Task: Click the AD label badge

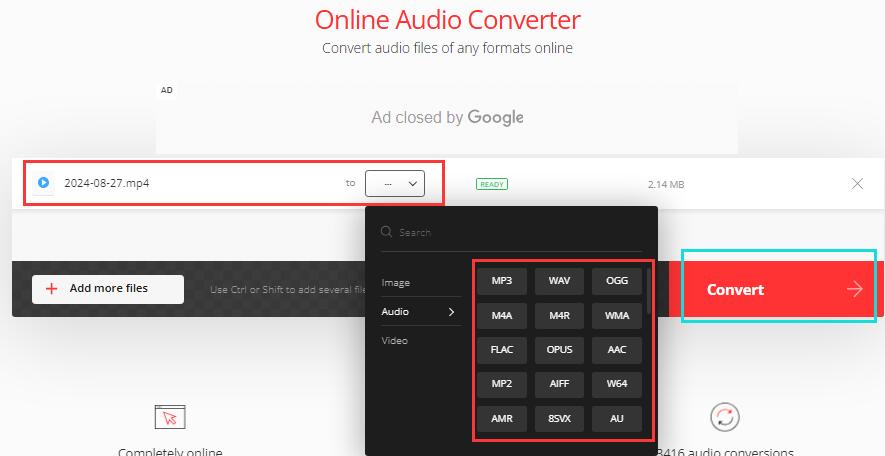Action: pos(167,90)
